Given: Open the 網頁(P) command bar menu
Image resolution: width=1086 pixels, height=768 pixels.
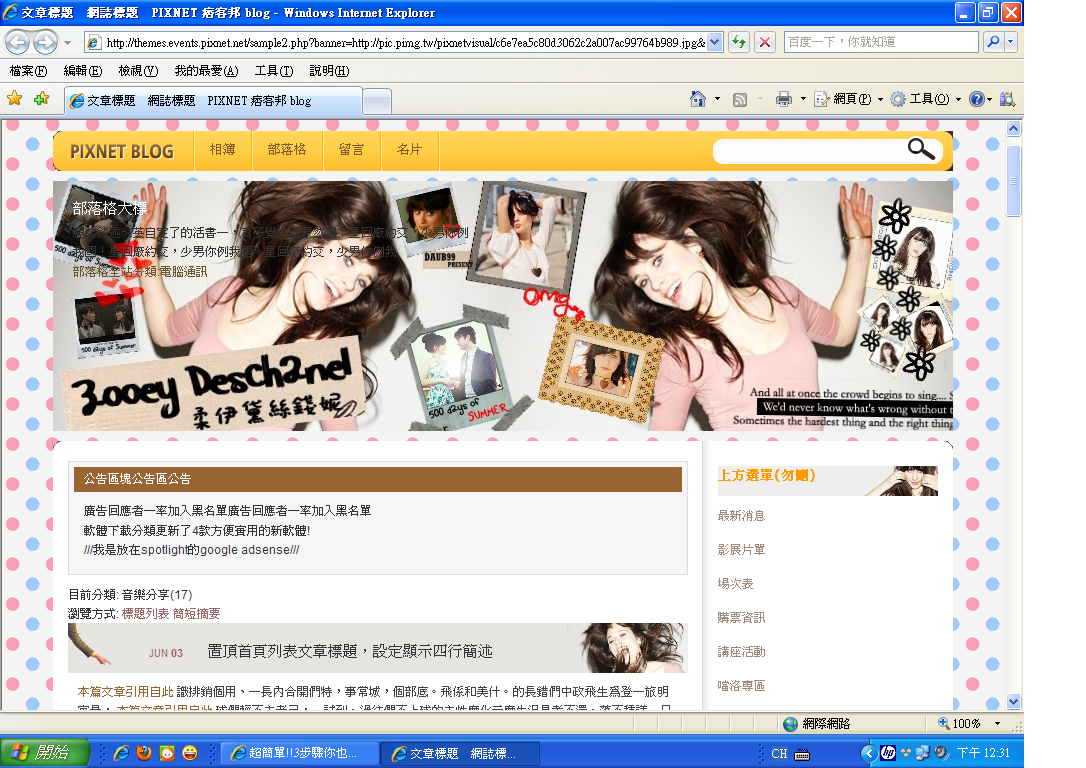Looking at the screenshot, I should 848,99.
